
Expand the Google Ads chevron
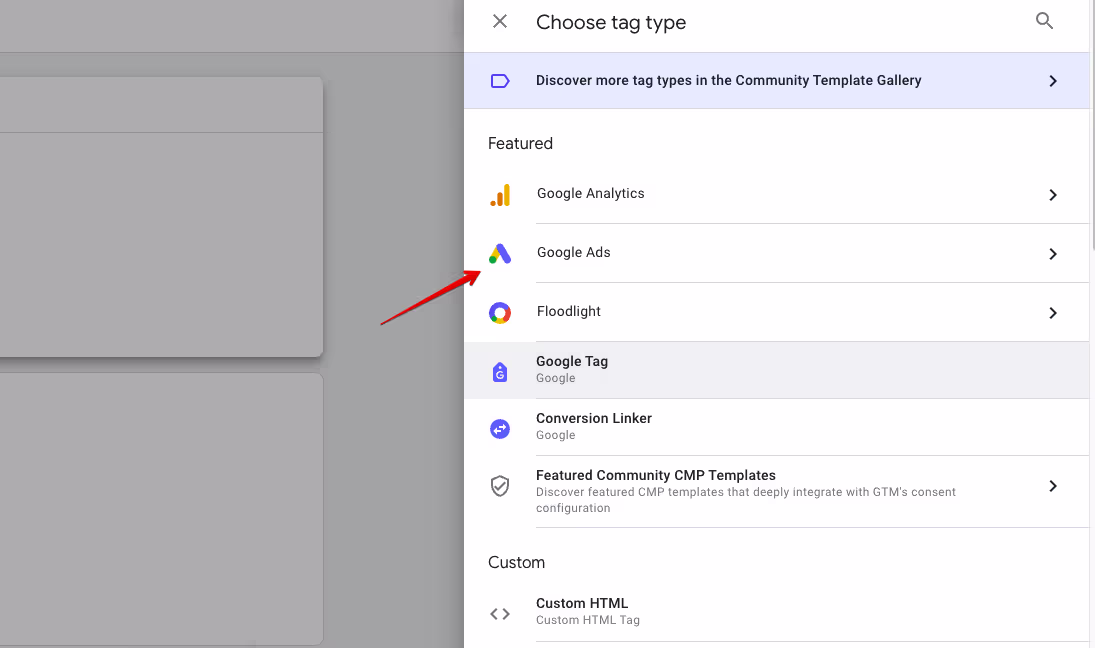coord(1052,253)
